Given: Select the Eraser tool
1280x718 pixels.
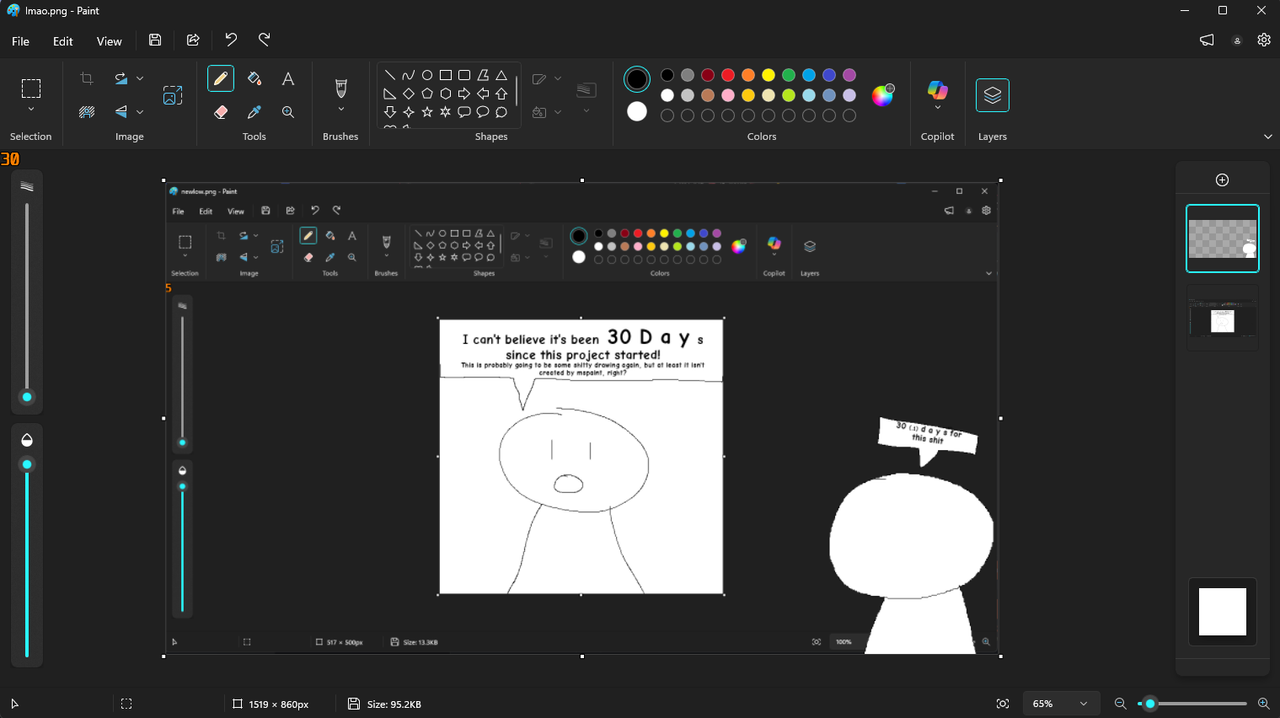Looking at the screenshot, I should click(220, 112).
